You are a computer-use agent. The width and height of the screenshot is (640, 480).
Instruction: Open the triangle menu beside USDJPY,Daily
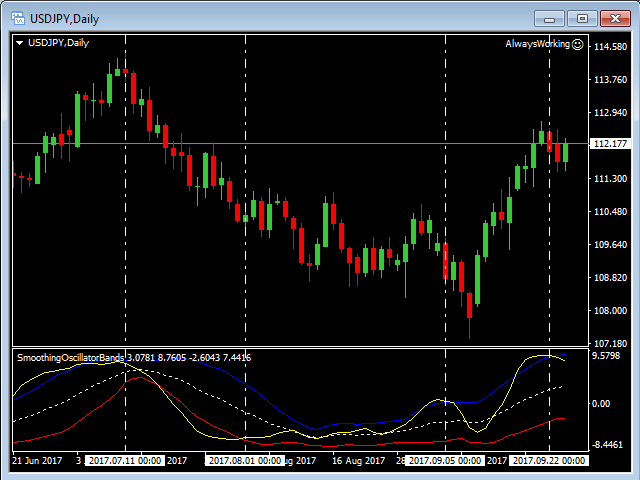click(19, 43)
